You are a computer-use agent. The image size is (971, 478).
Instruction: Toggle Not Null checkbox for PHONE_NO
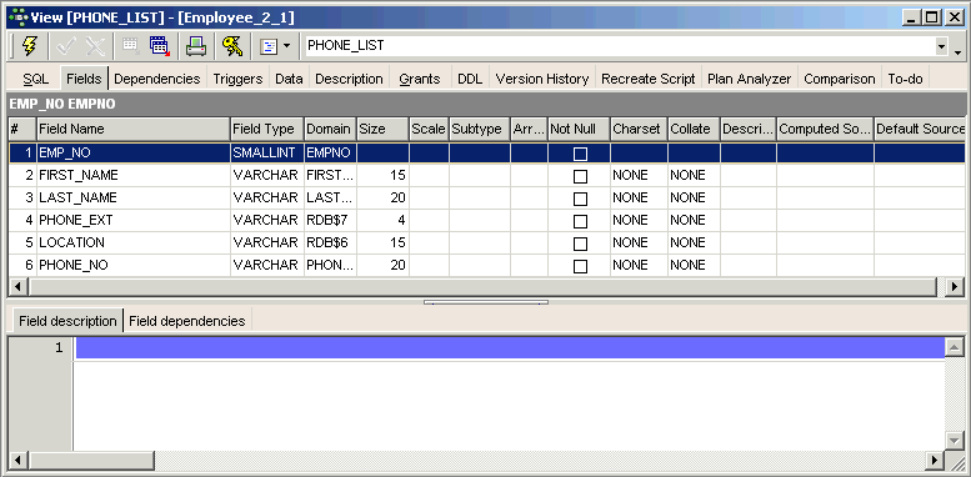(x=580, y=266)
